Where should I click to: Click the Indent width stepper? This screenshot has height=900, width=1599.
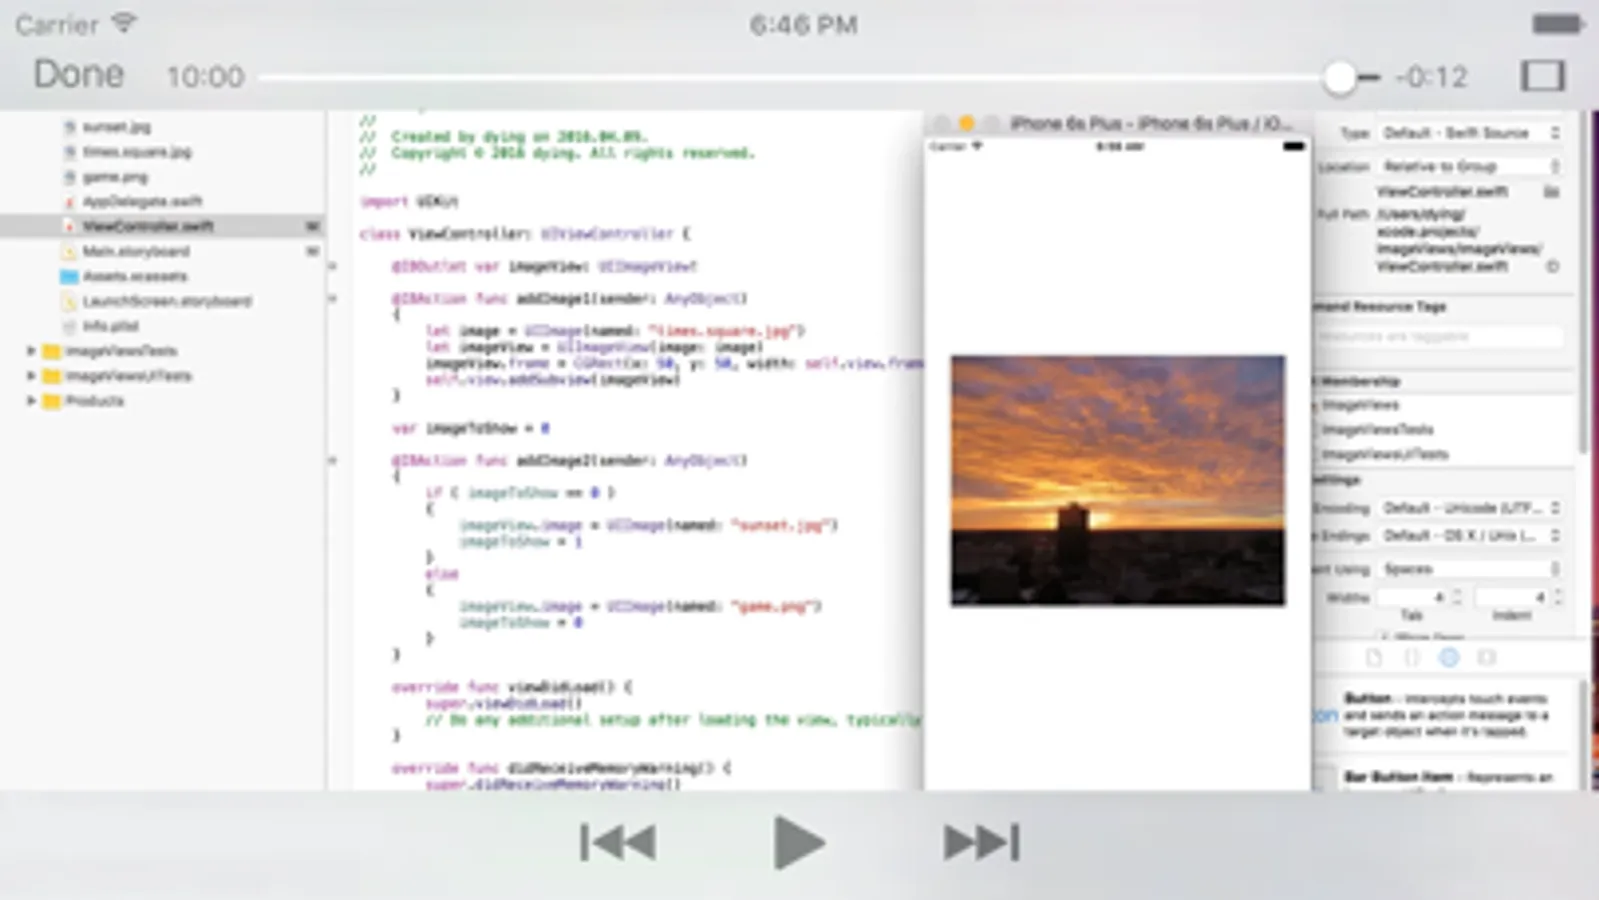pos(1557,597)
